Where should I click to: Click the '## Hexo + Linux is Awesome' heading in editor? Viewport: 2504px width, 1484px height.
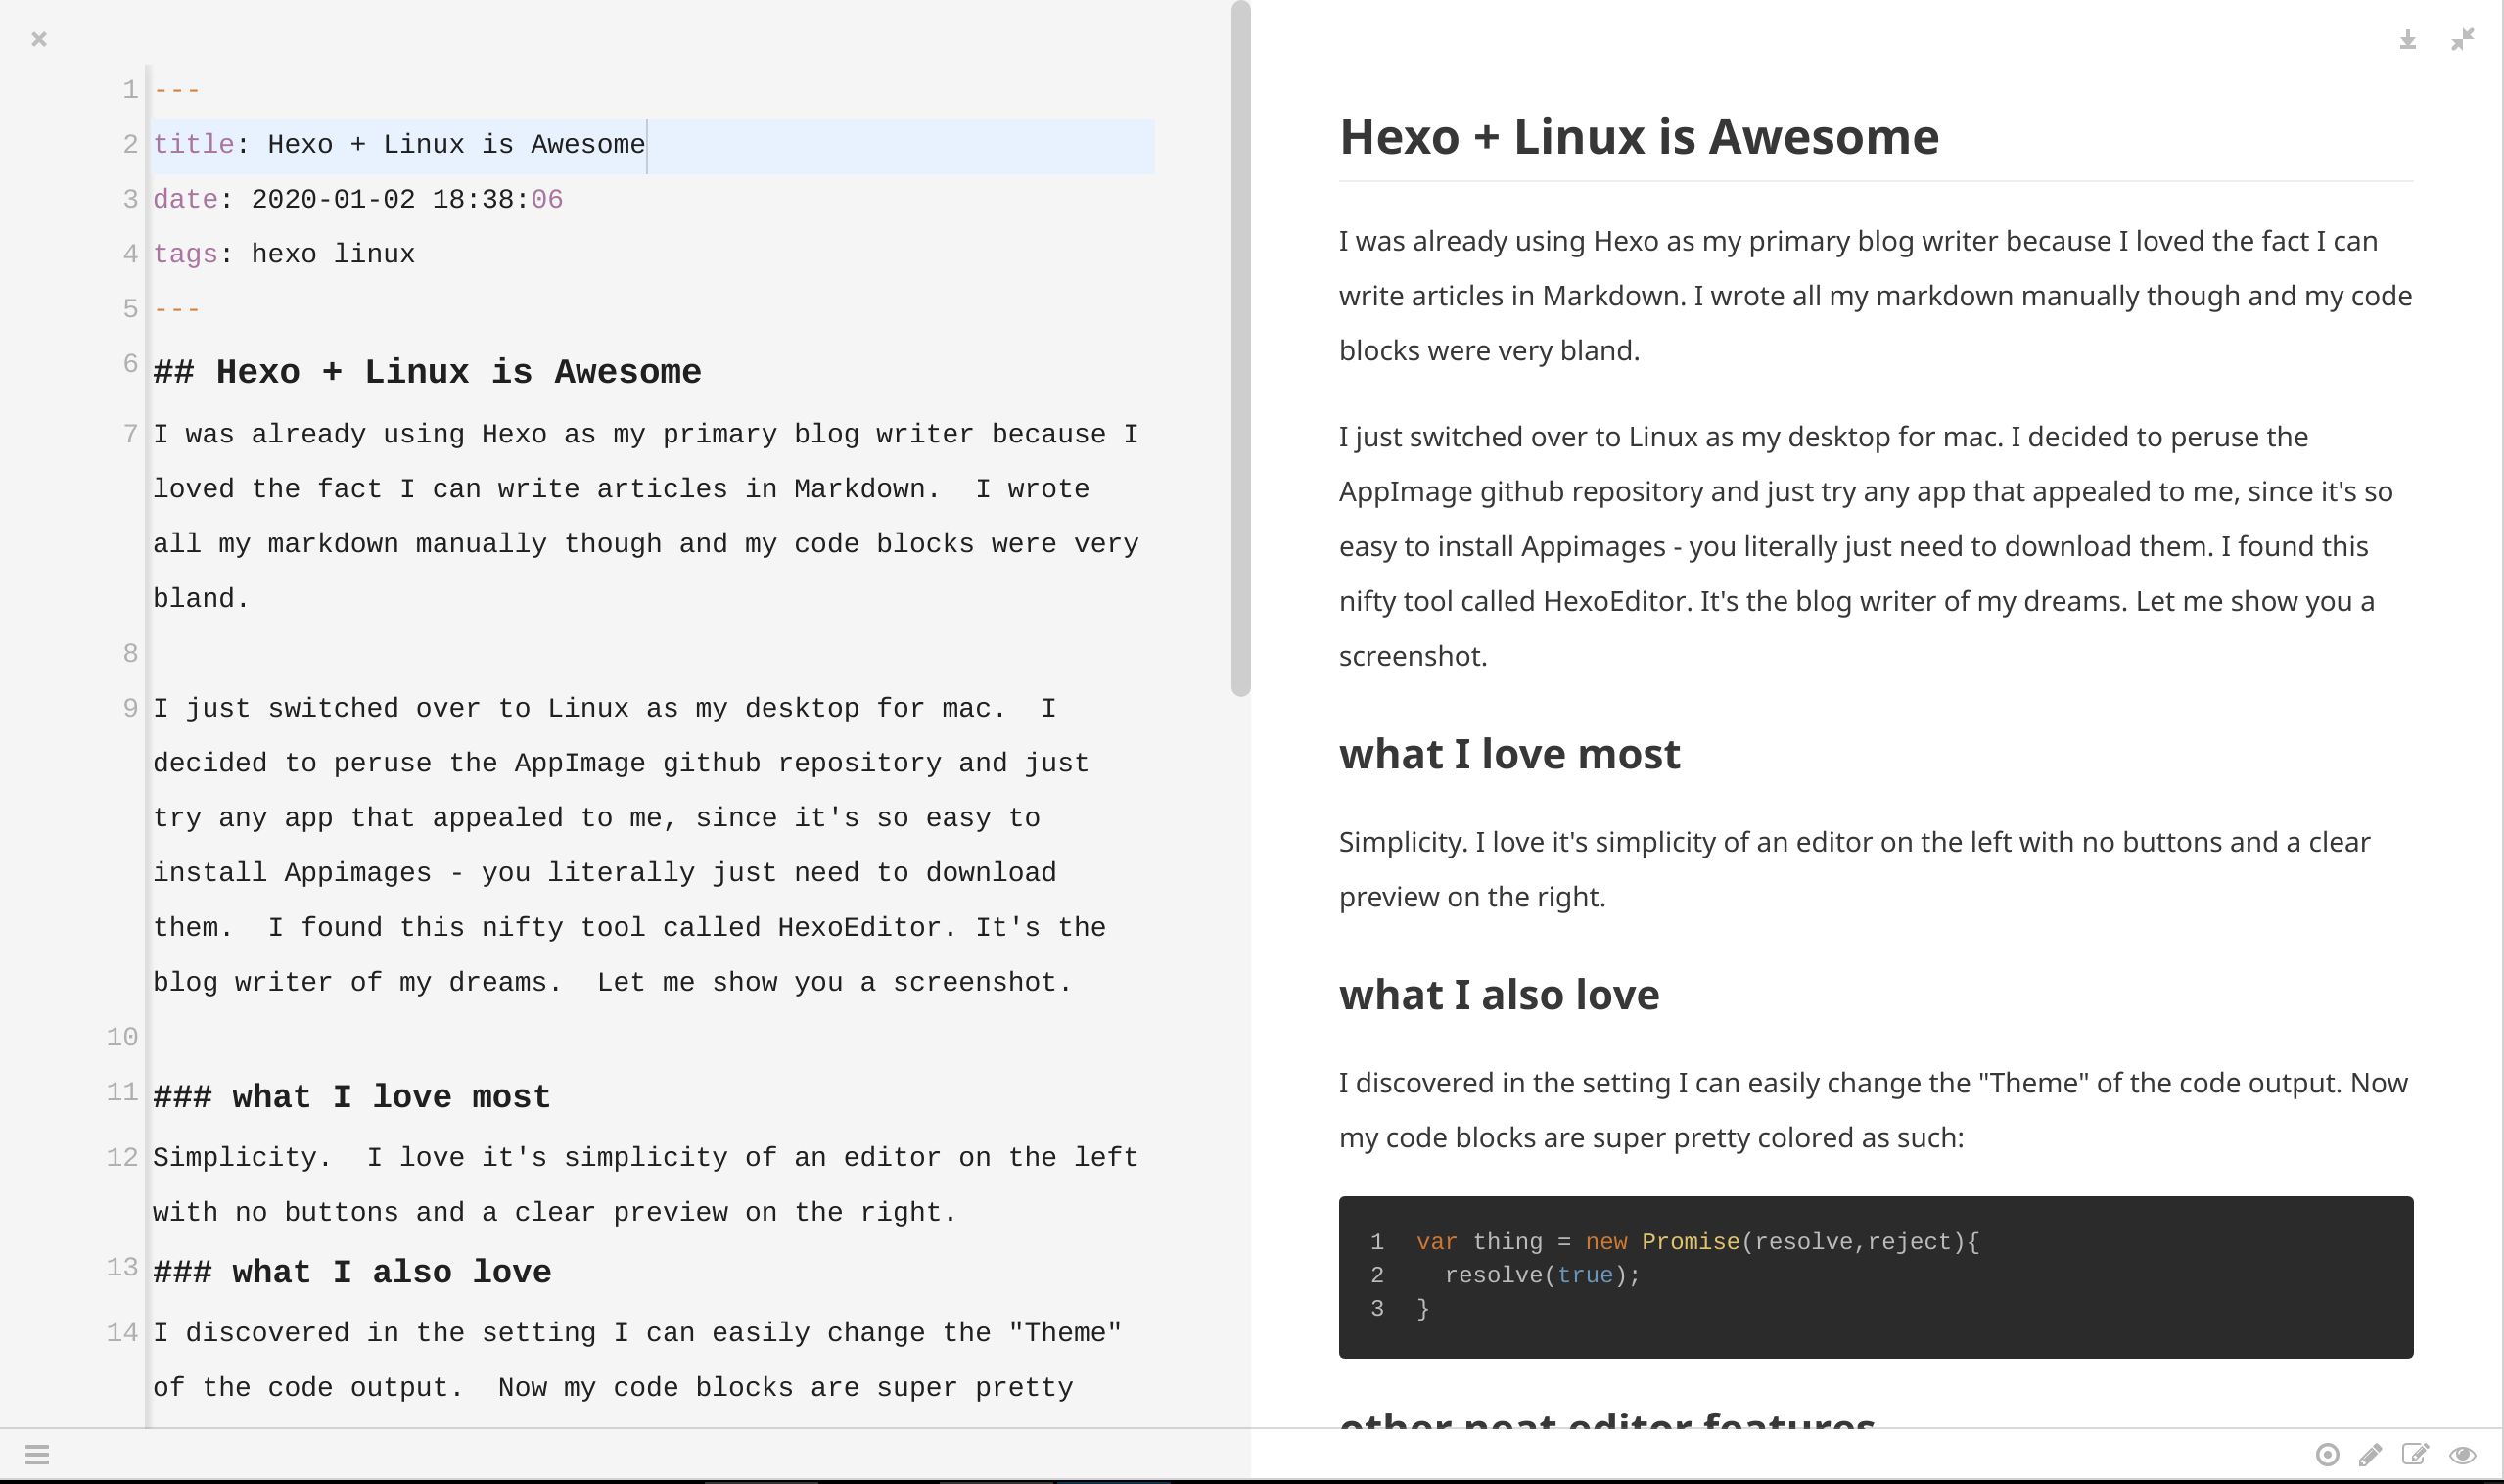(427, 372)
